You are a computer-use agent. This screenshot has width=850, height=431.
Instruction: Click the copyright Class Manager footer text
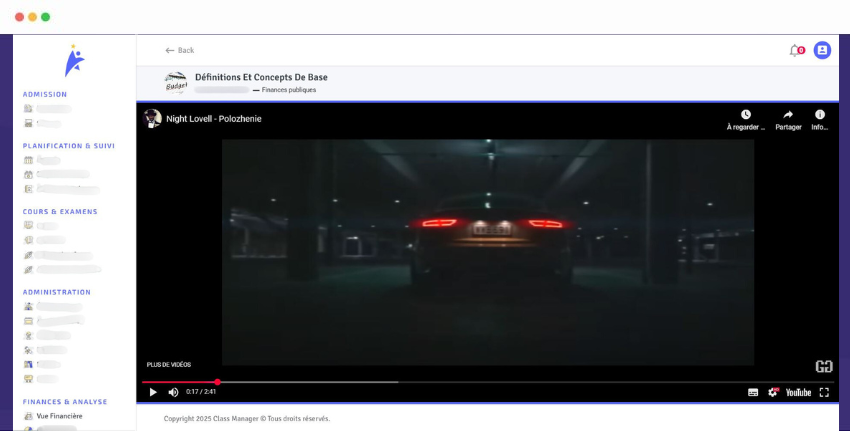pos(247,419)
